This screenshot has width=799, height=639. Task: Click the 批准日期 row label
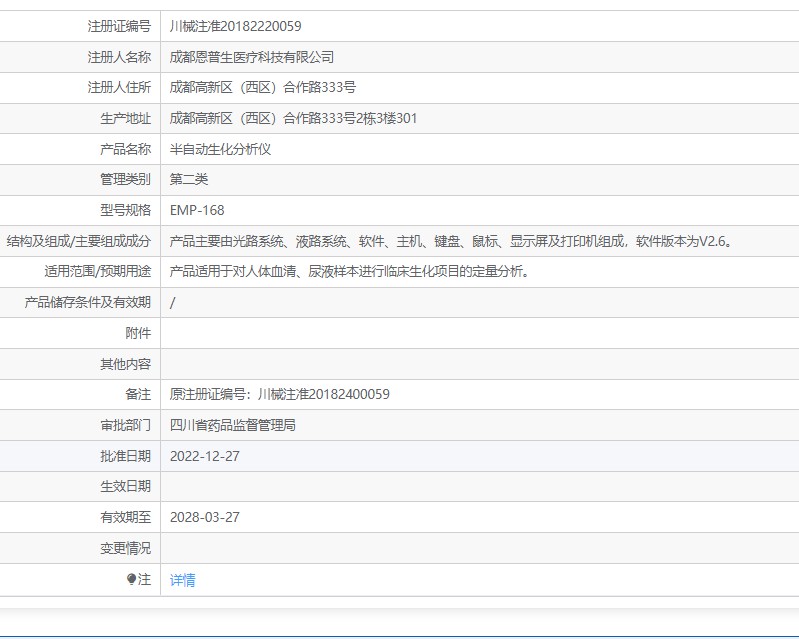click(125, 456)
